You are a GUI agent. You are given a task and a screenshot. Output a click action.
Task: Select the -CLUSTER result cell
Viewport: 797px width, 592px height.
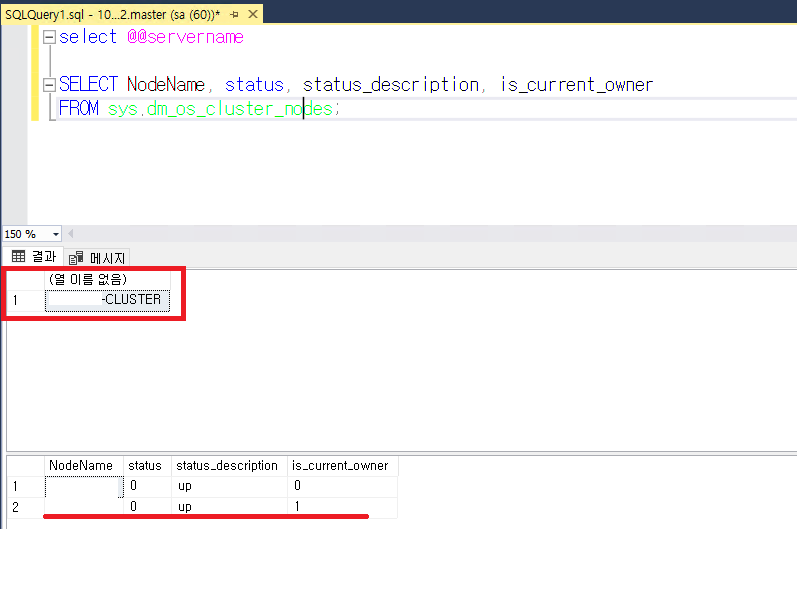(107, 300)
